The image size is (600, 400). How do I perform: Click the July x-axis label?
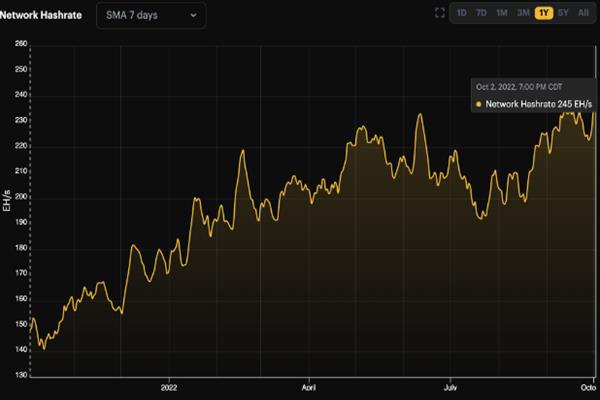point(450,388)
